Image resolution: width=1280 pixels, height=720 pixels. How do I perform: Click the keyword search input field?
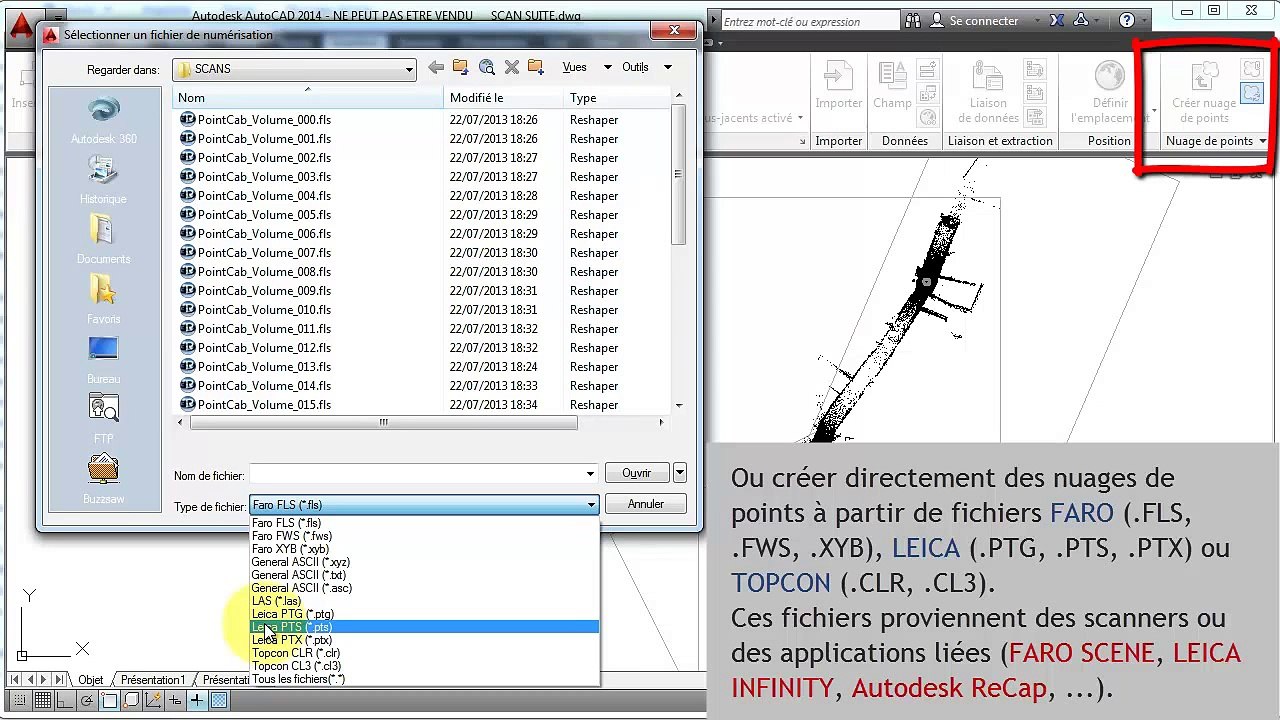click(x=810, y=21)
